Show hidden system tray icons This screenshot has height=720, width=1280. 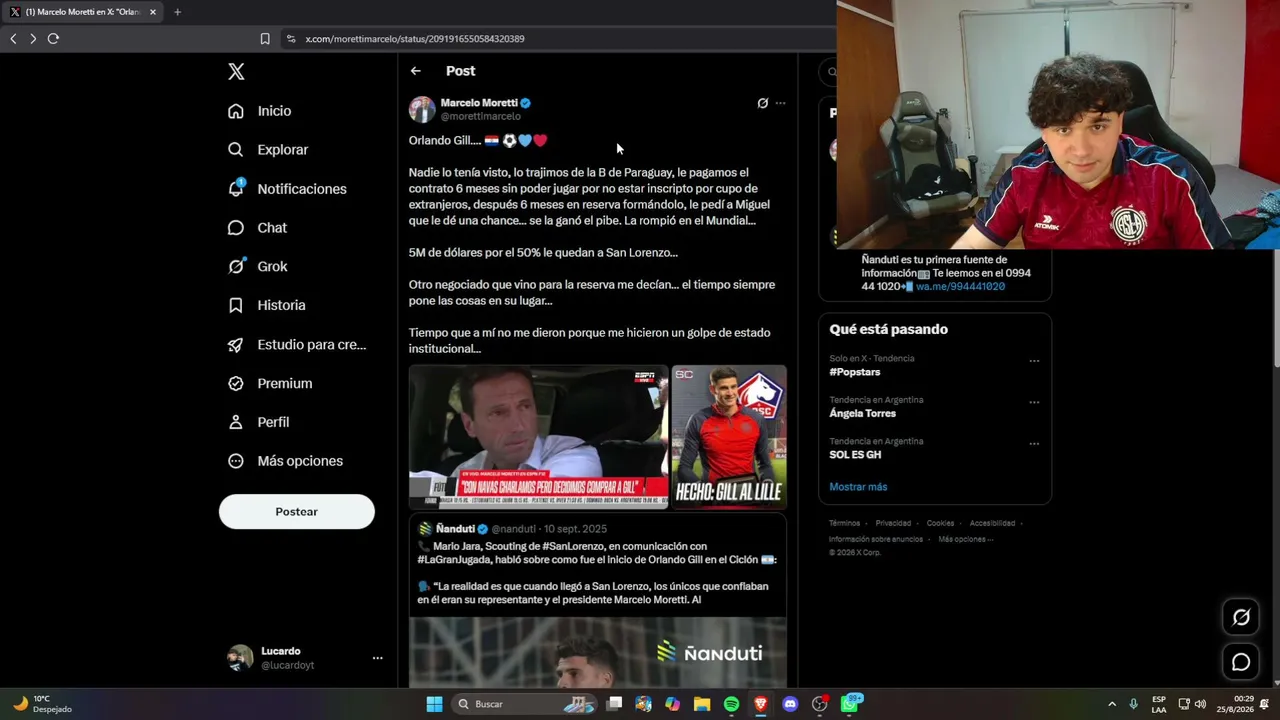pos(1112,704)
